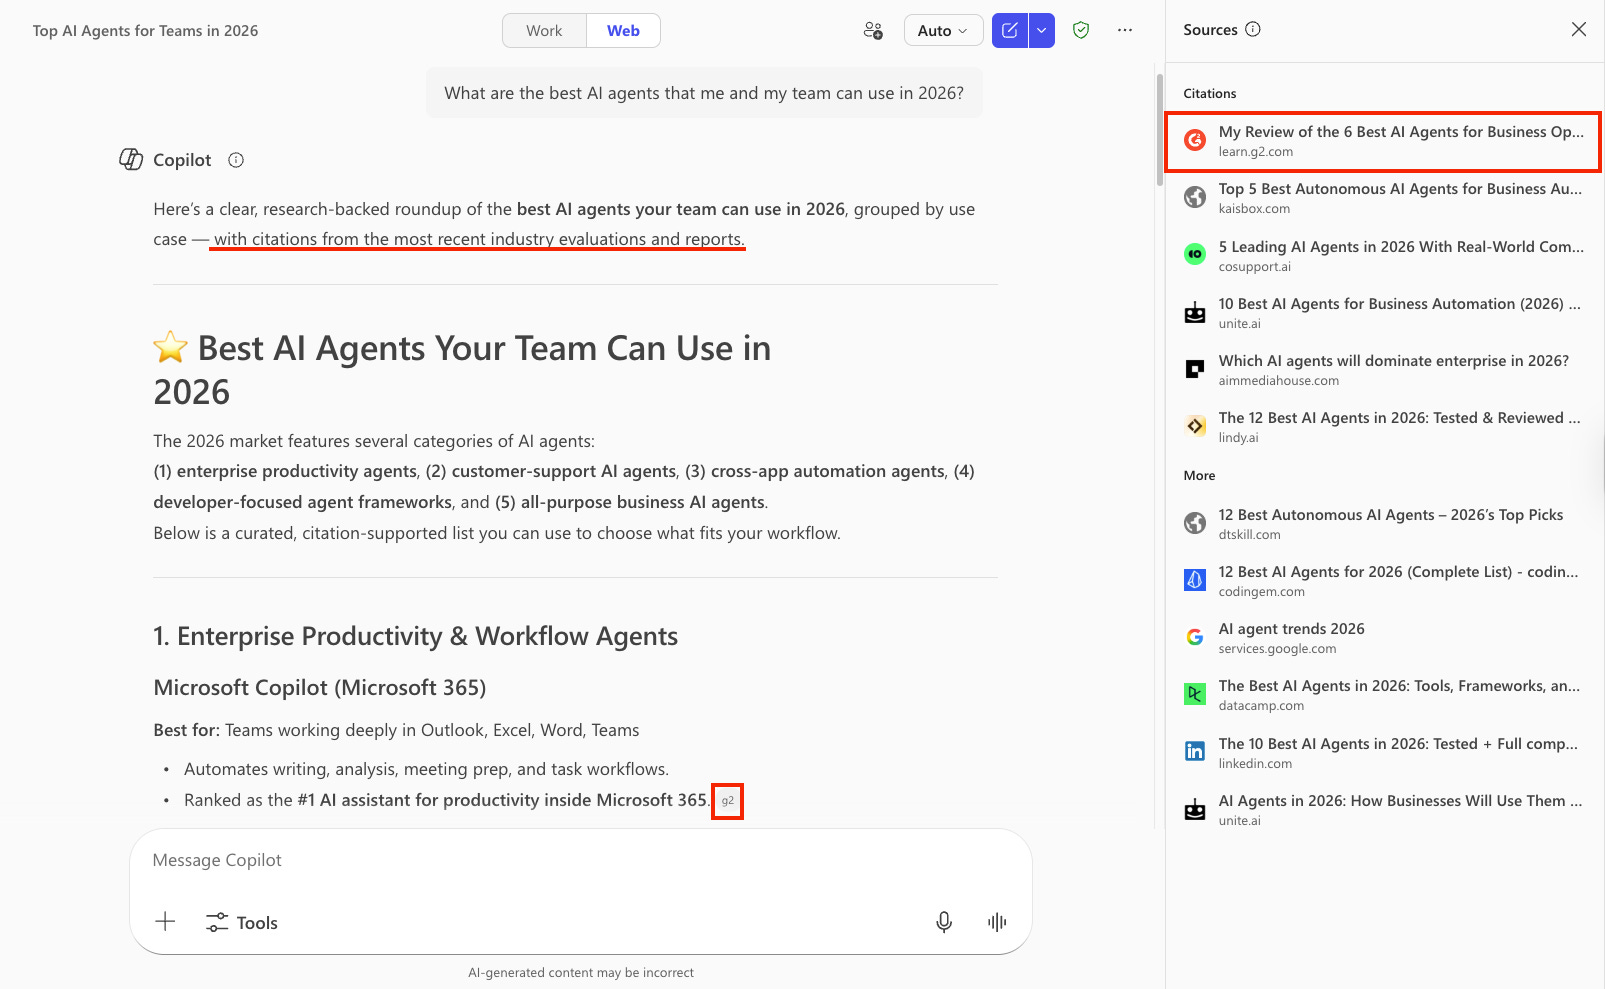Click the green shield protection icon
The image size is (1605, 989).
(1081, 31)
